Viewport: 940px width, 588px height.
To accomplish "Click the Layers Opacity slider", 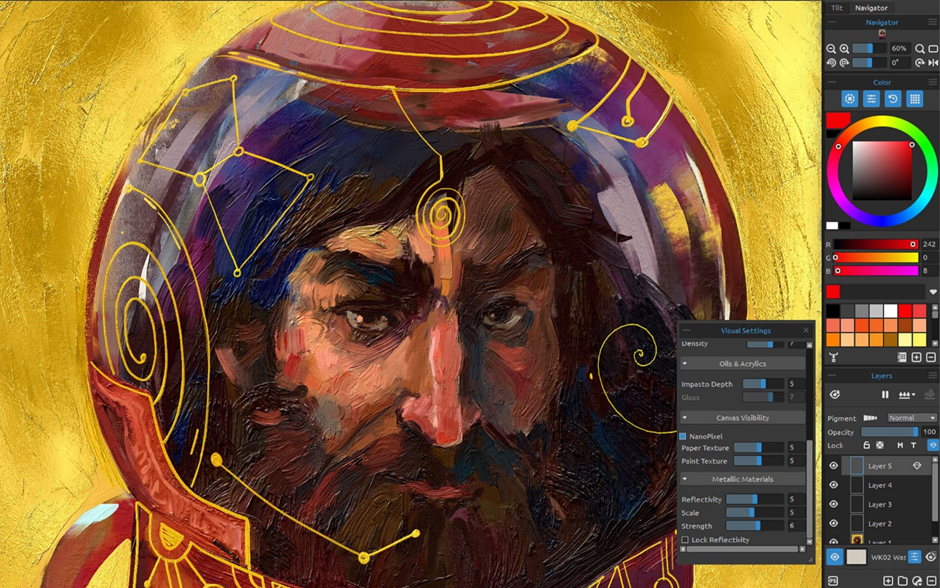I will [890, 432].
